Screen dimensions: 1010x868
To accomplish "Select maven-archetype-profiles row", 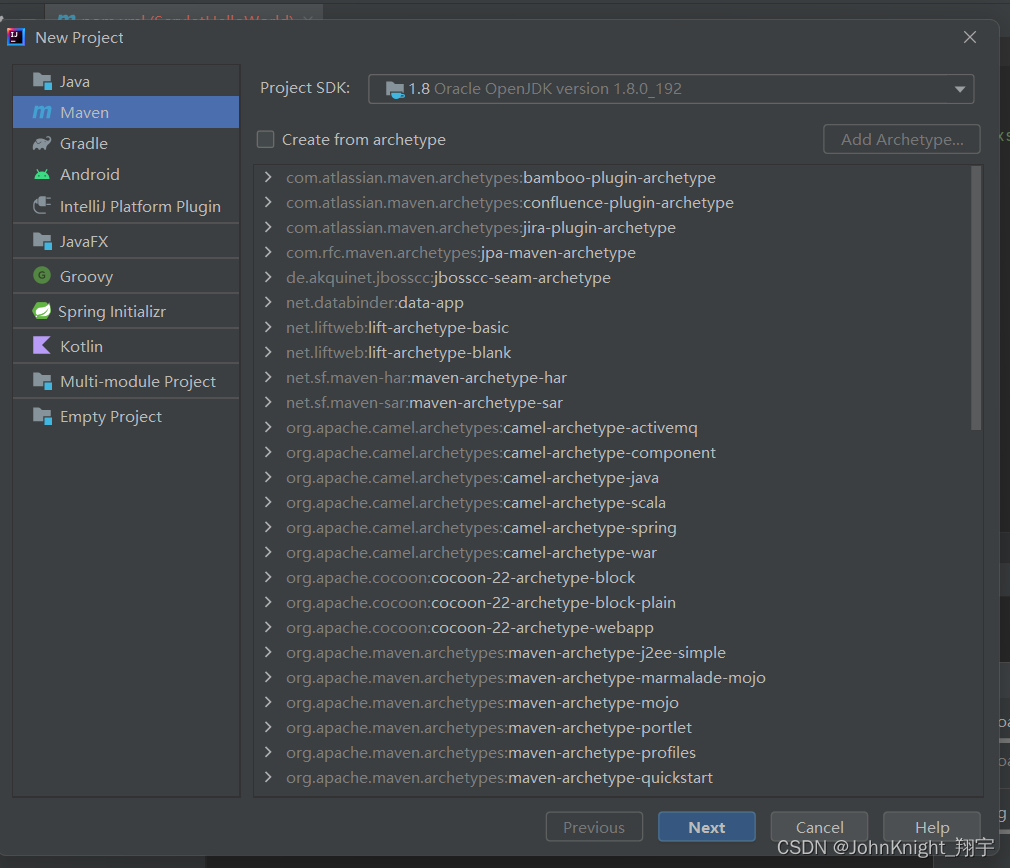I will (612, 752).
